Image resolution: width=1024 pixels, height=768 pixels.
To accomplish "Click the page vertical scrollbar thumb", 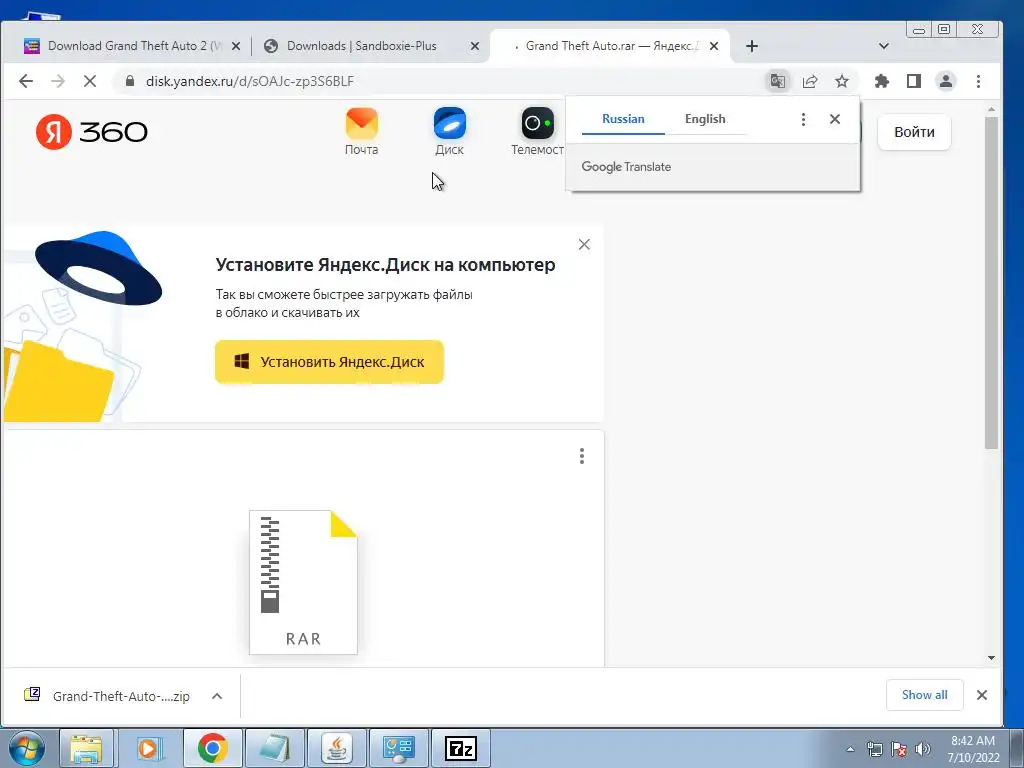I will (991, 282).
